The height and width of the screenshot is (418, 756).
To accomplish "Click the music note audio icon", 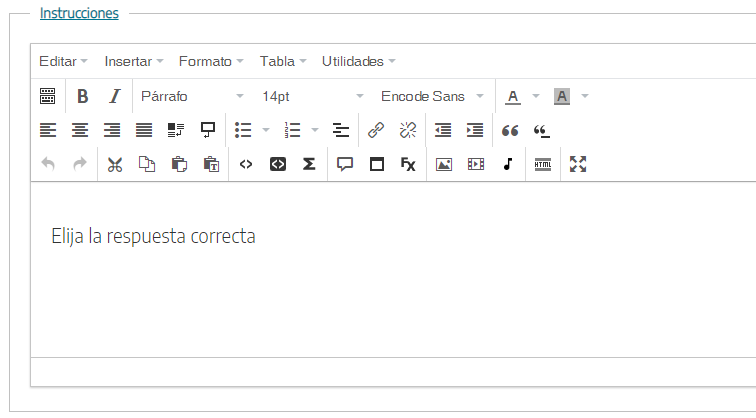I will (507, 164).
